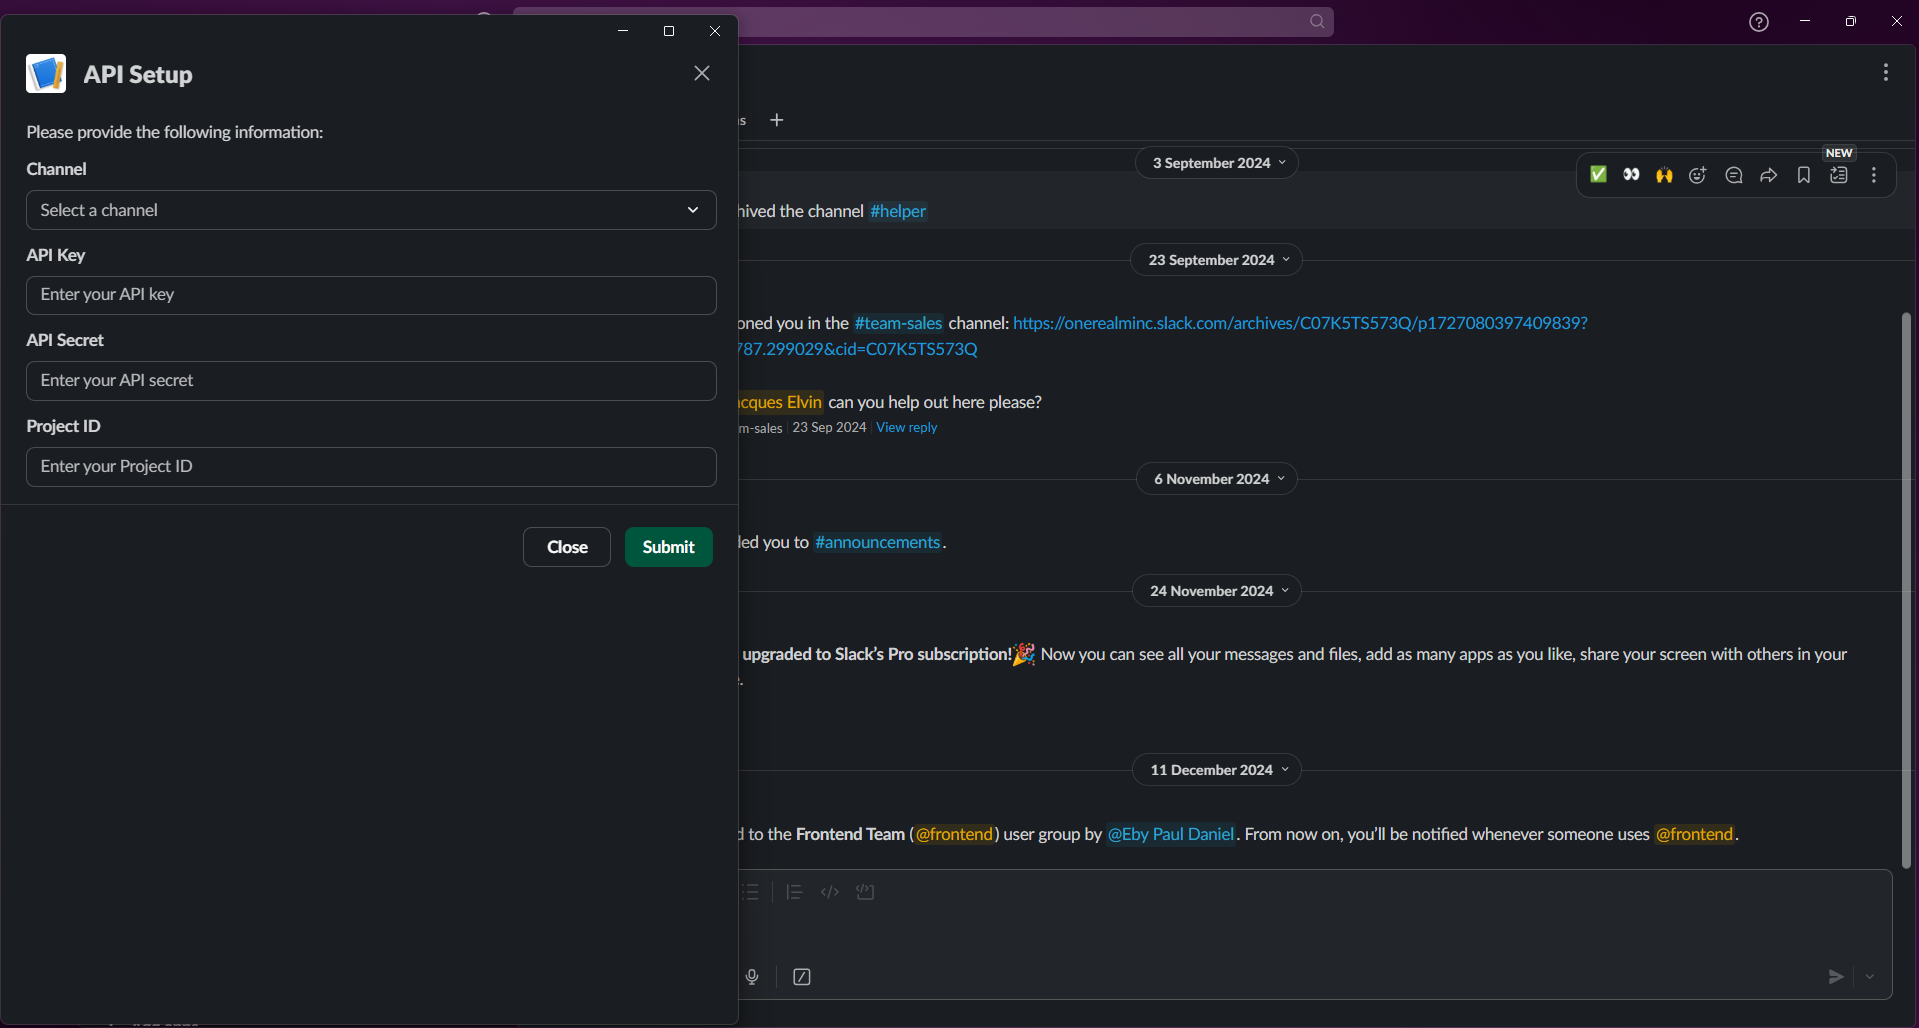
Task: Open the Select a channel dropdown
Action: pos(371,210)
